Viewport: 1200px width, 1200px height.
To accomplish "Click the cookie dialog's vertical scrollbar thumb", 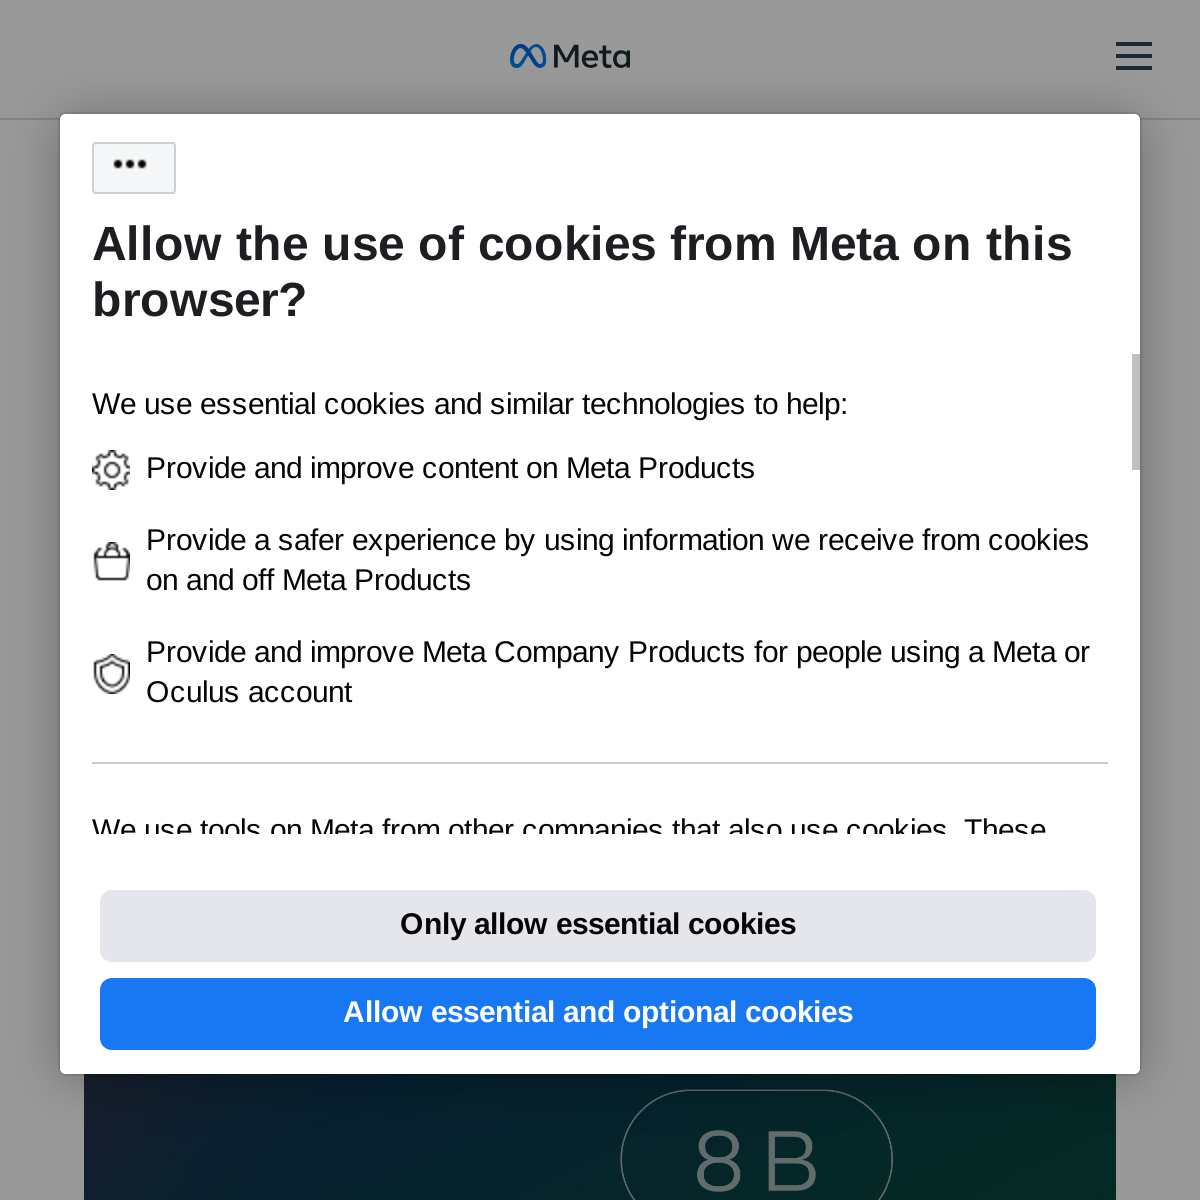I will [x=1135, y=411].
